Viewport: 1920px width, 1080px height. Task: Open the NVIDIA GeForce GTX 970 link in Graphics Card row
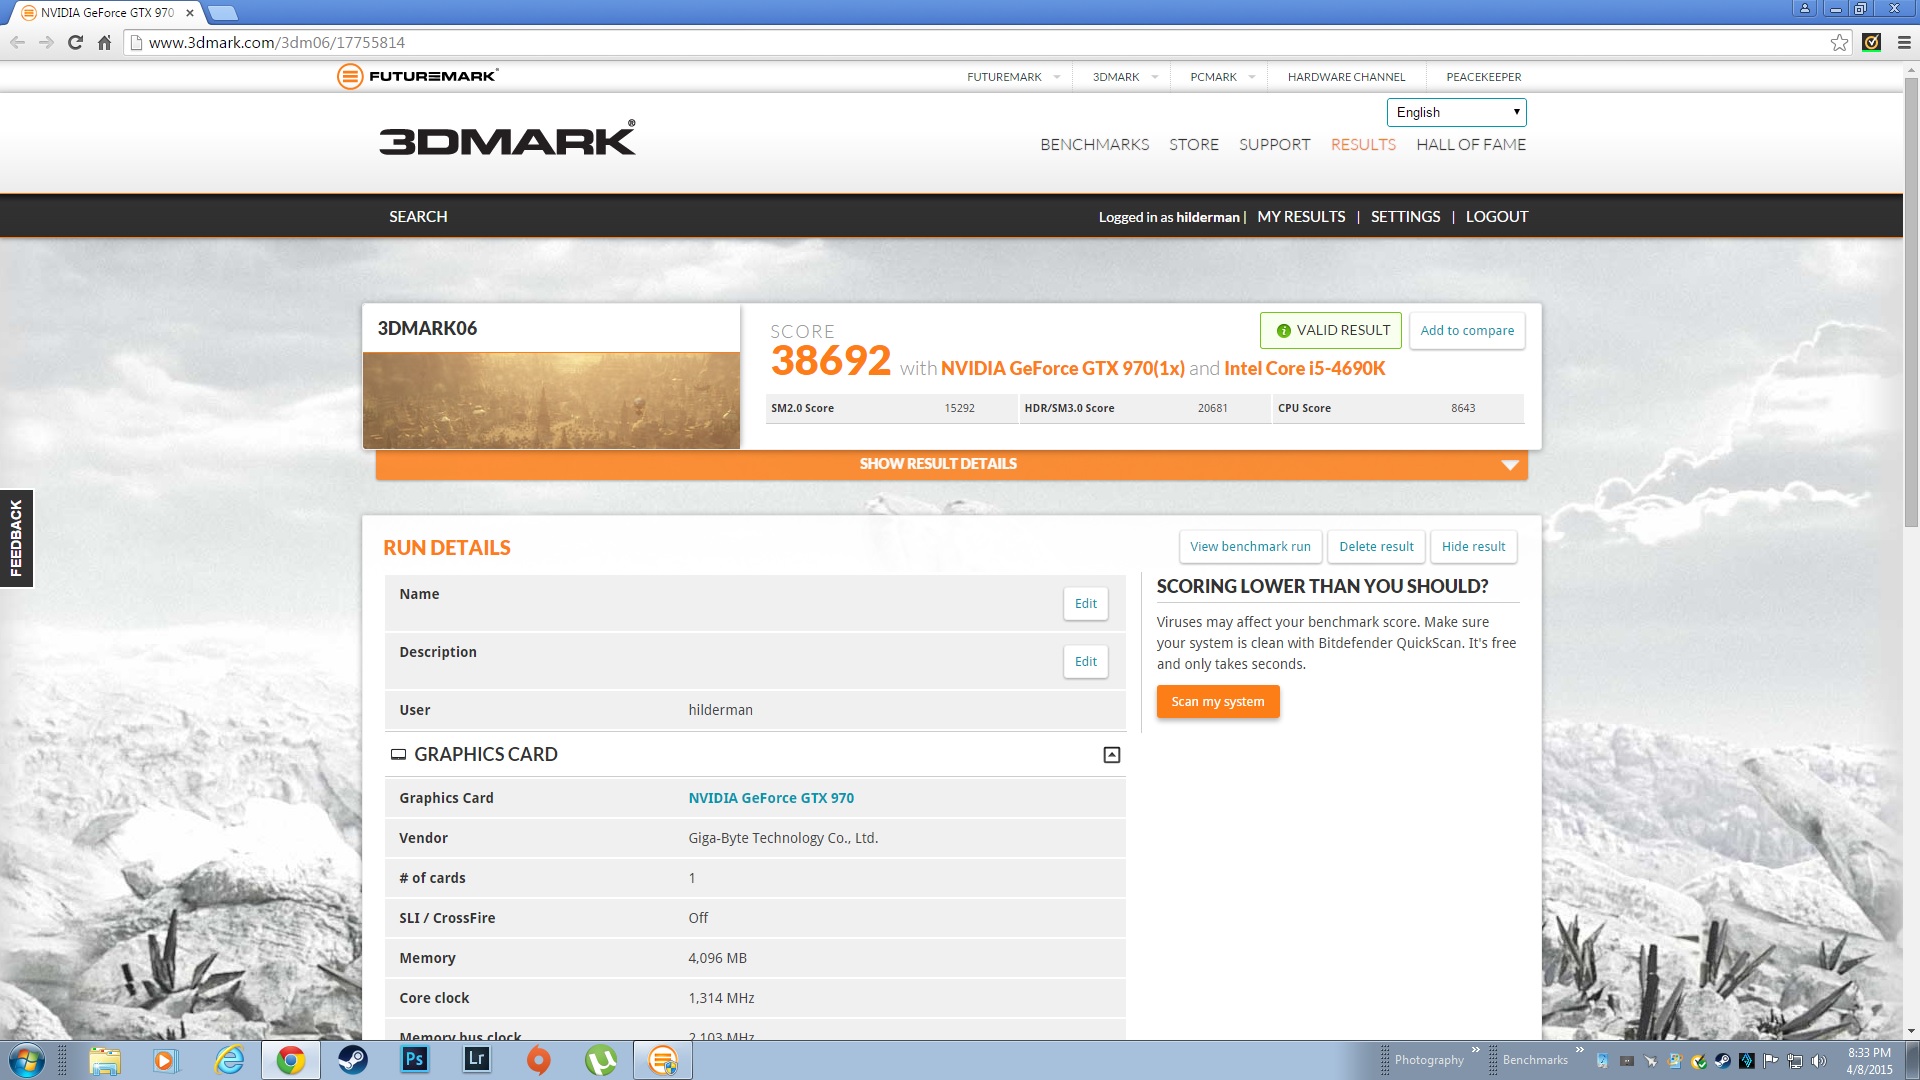pos(770,798)
